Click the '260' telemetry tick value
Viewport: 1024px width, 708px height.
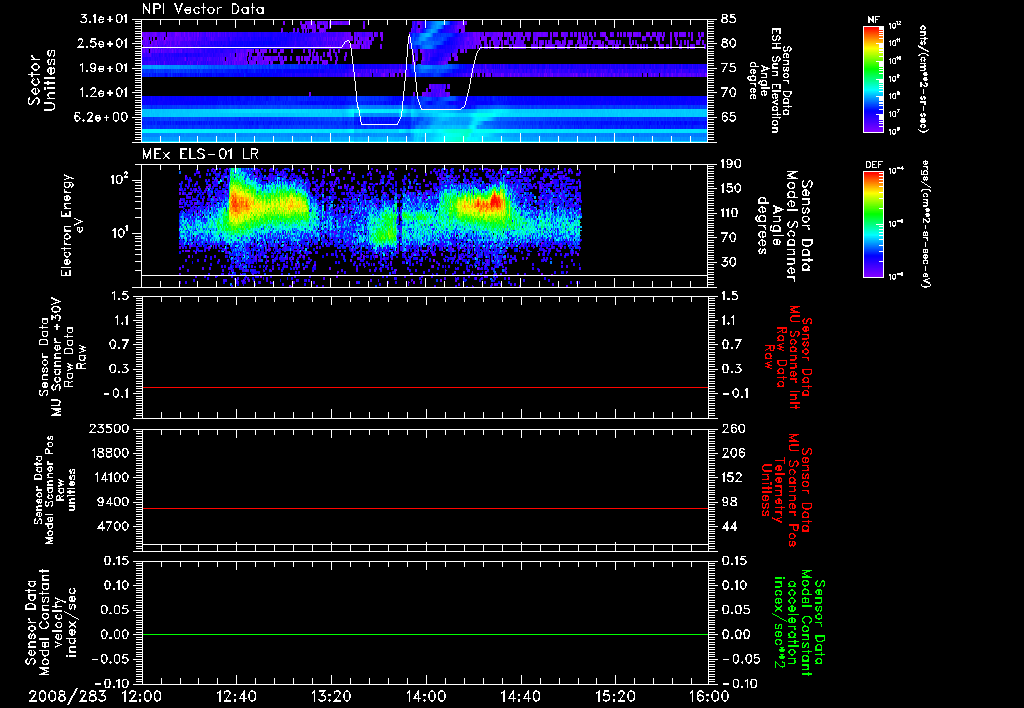point(731,429)
